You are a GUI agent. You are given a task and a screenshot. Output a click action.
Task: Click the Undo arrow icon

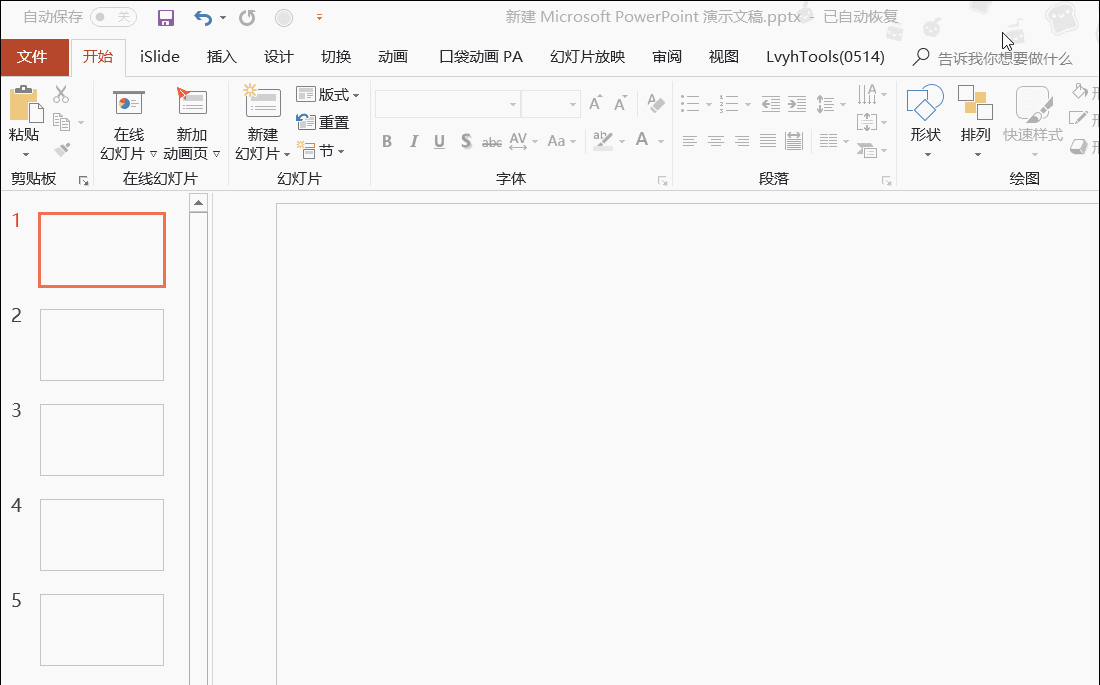coord(203,17)
